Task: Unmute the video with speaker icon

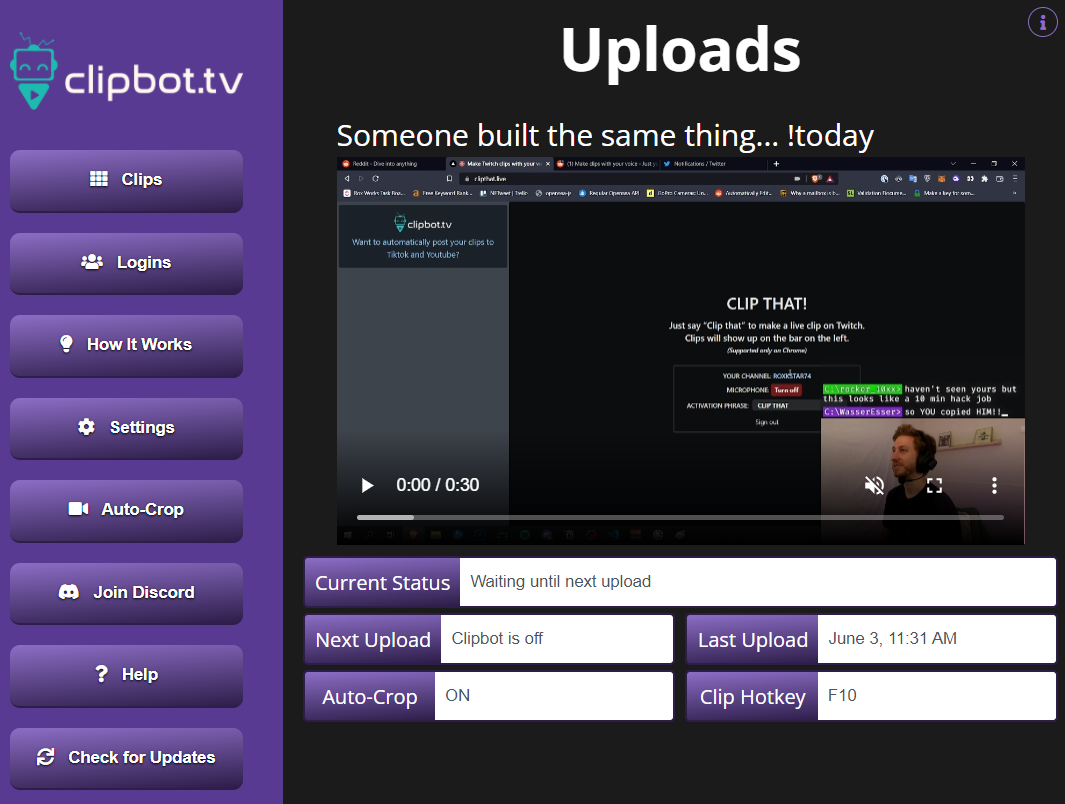Action: tap(874, 485)
